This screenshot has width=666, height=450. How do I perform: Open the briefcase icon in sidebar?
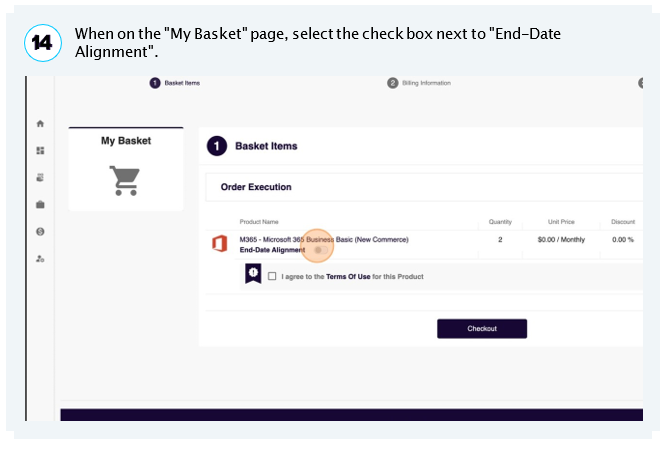pos(40,205)
